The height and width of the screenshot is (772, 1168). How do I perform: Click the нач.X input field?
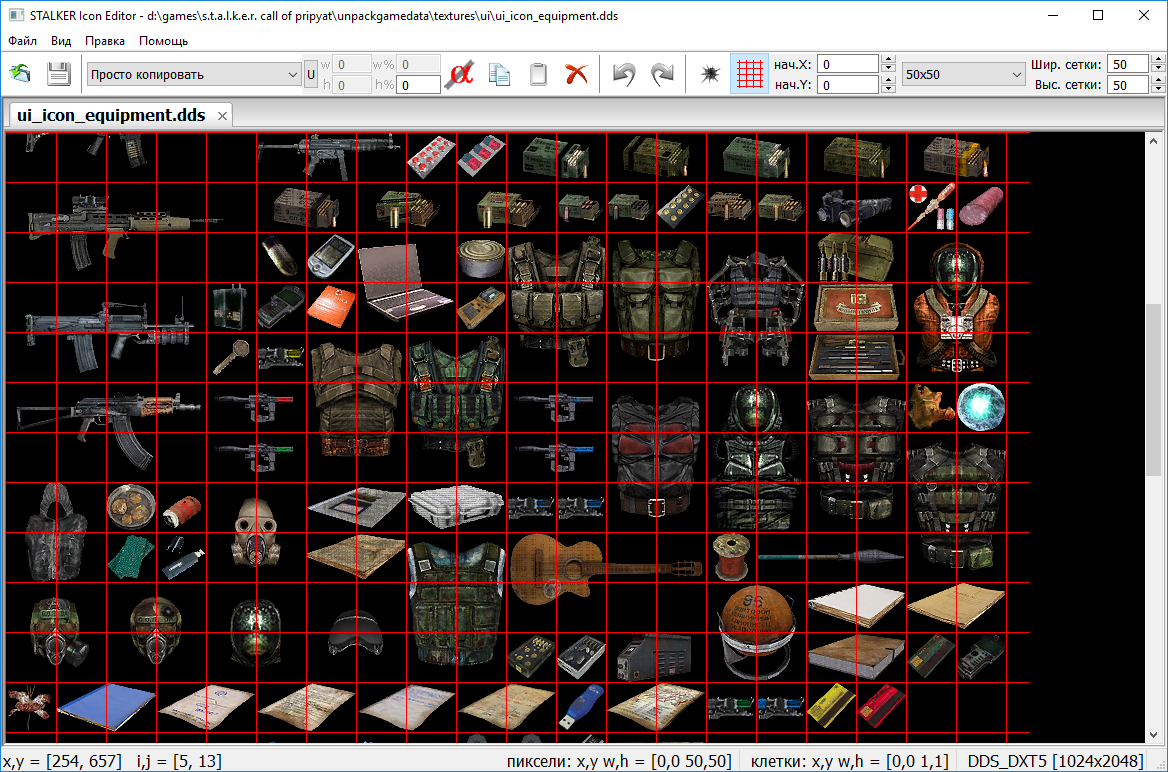848,64
